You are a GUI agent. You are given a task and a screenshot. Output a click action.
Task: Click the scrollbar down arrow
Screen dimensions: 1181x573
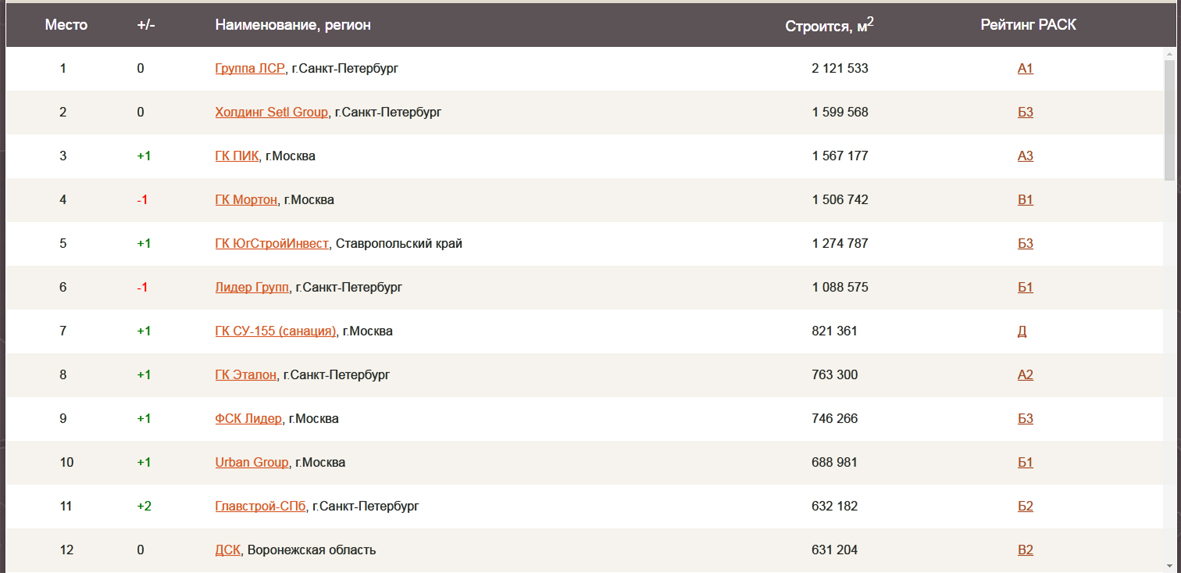pyautogui.click(x=1170, y=566)
